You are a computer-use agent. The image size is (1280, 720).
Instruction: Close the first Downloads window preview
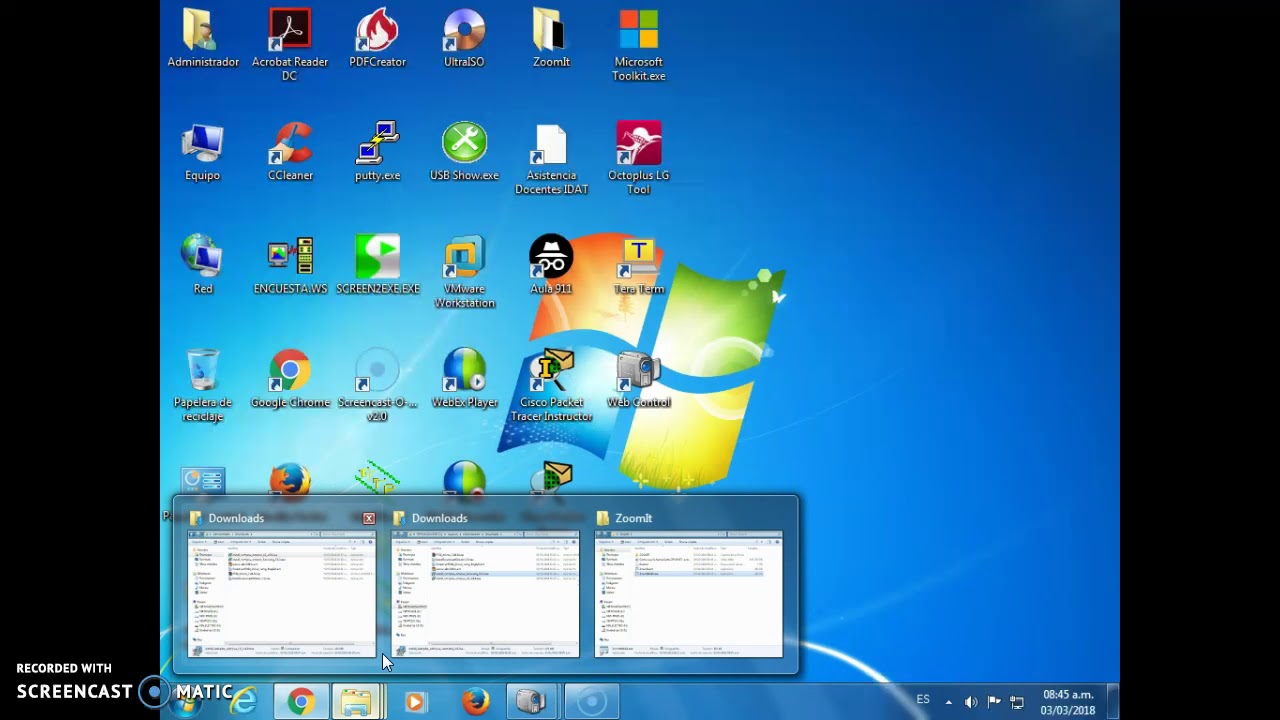point(369,518)
